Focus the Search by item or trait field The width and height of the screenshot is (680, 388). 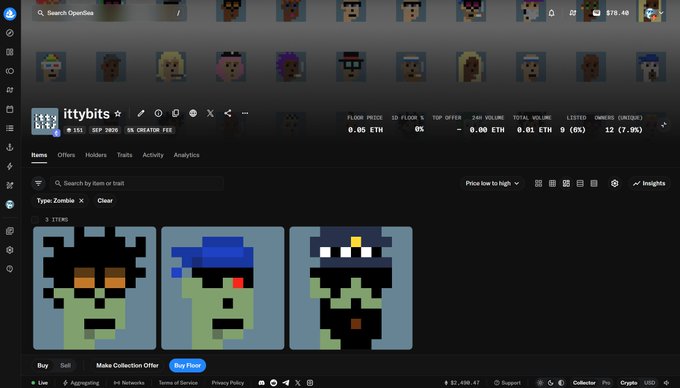(x=137, y=183)
